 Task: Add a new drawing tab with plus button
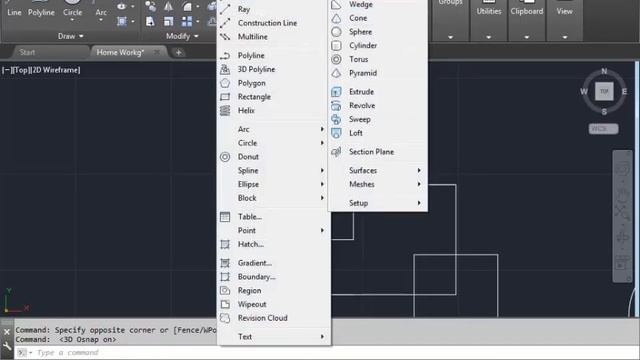click(x=178, y=52)
